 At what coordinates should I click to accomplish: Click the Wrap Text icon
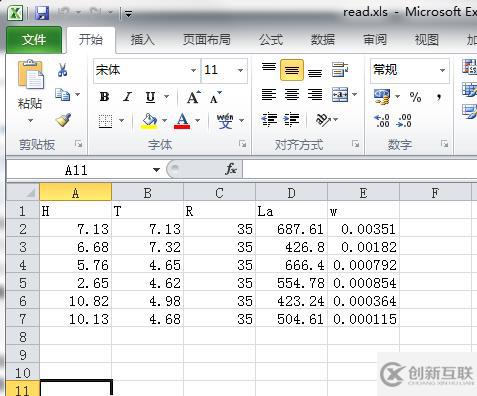[x=340, y=69]
